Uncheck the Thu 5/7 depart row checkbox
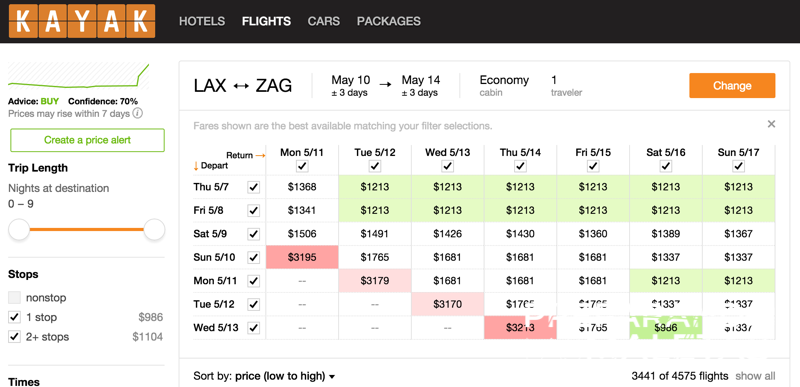Image resolution: width=800 pixels, height=387 pixels. (x=254, y=187)
